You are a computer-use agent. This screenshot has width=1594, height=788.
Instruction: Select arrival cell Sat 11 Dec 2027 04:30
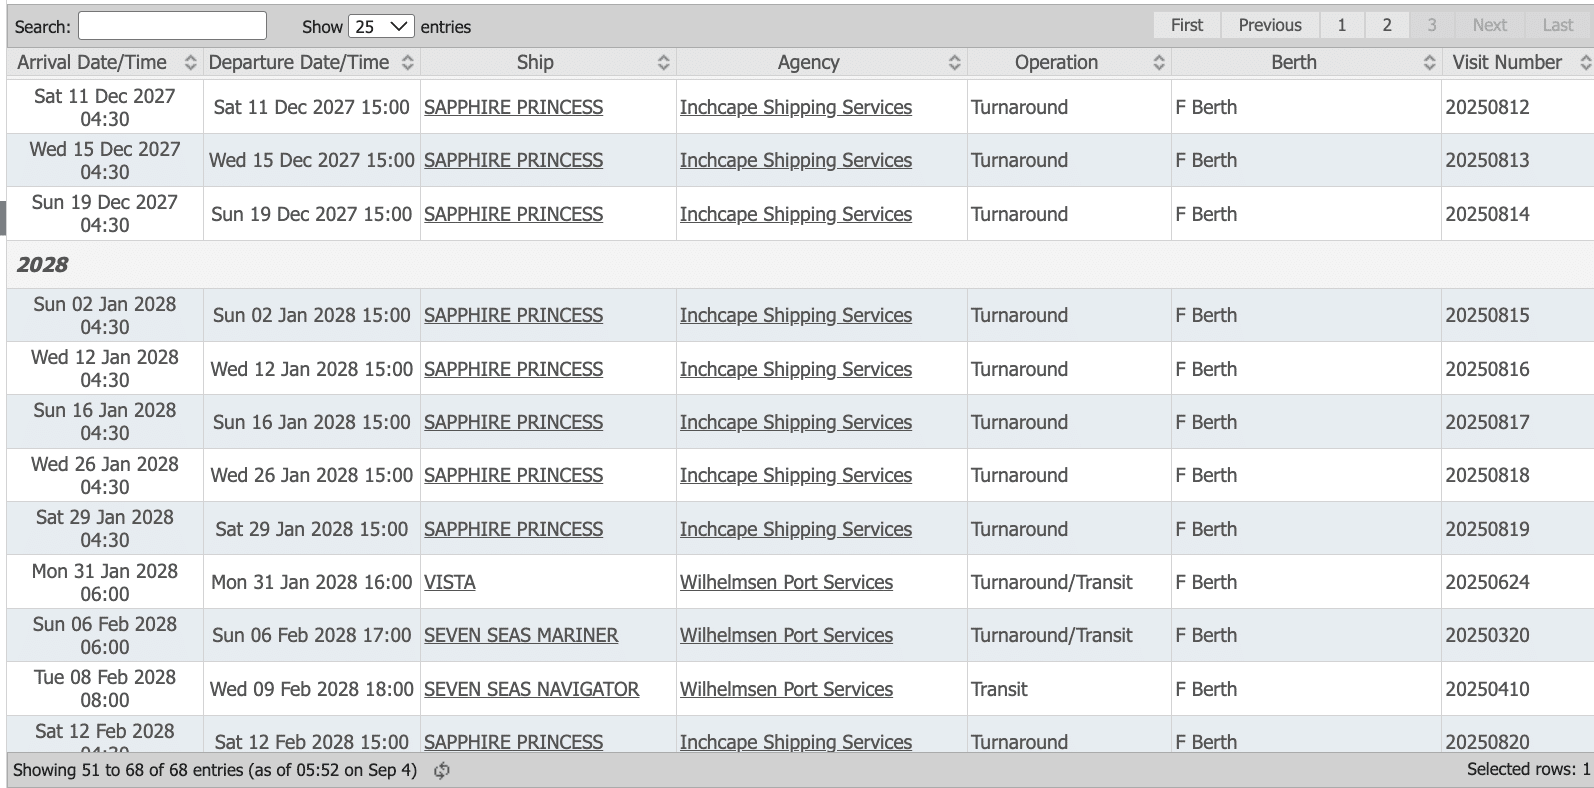(x=105, y=107)
